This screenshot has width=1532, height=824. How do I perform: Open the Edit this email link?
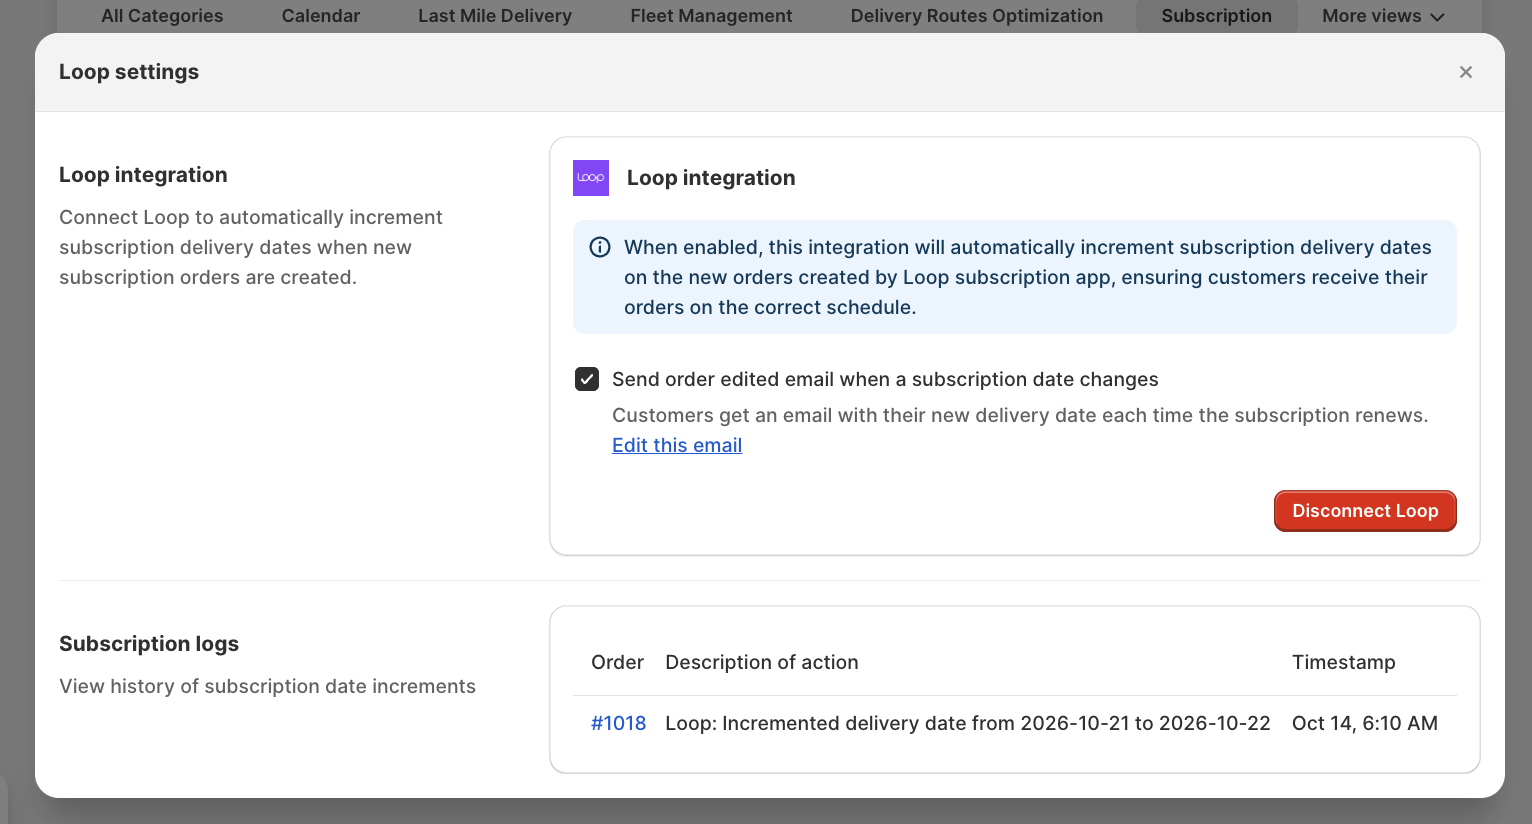[x=677, y=445]
